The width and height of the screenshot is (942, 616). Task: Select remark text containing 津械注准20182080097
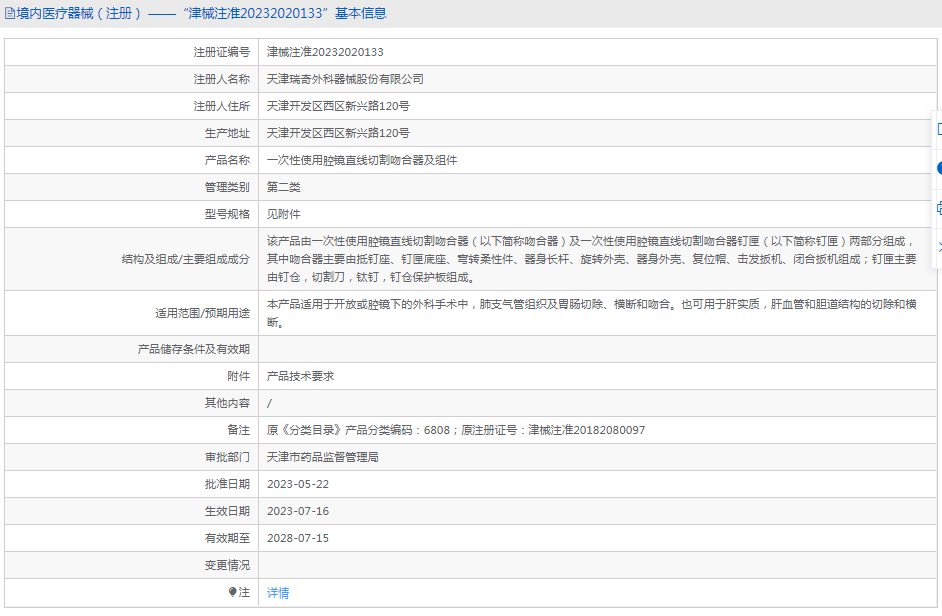click(456, 430)
